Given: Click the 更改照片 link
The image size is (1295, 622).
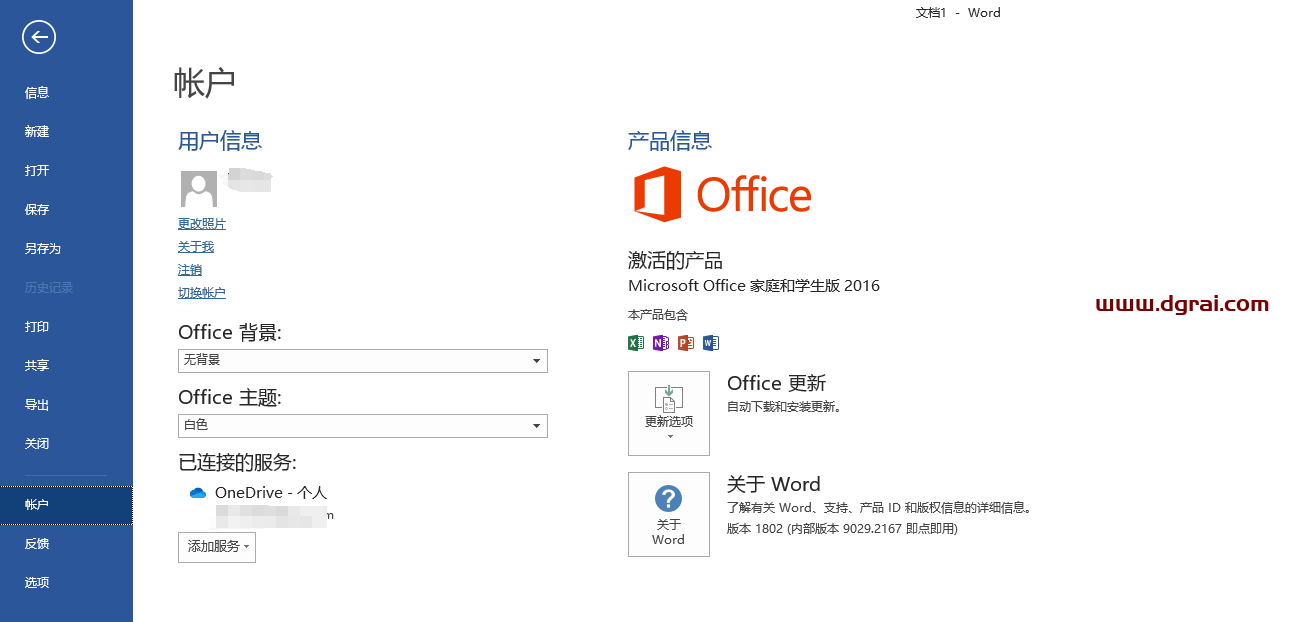Looking at the screenshot, I should (x=202, y=224).
